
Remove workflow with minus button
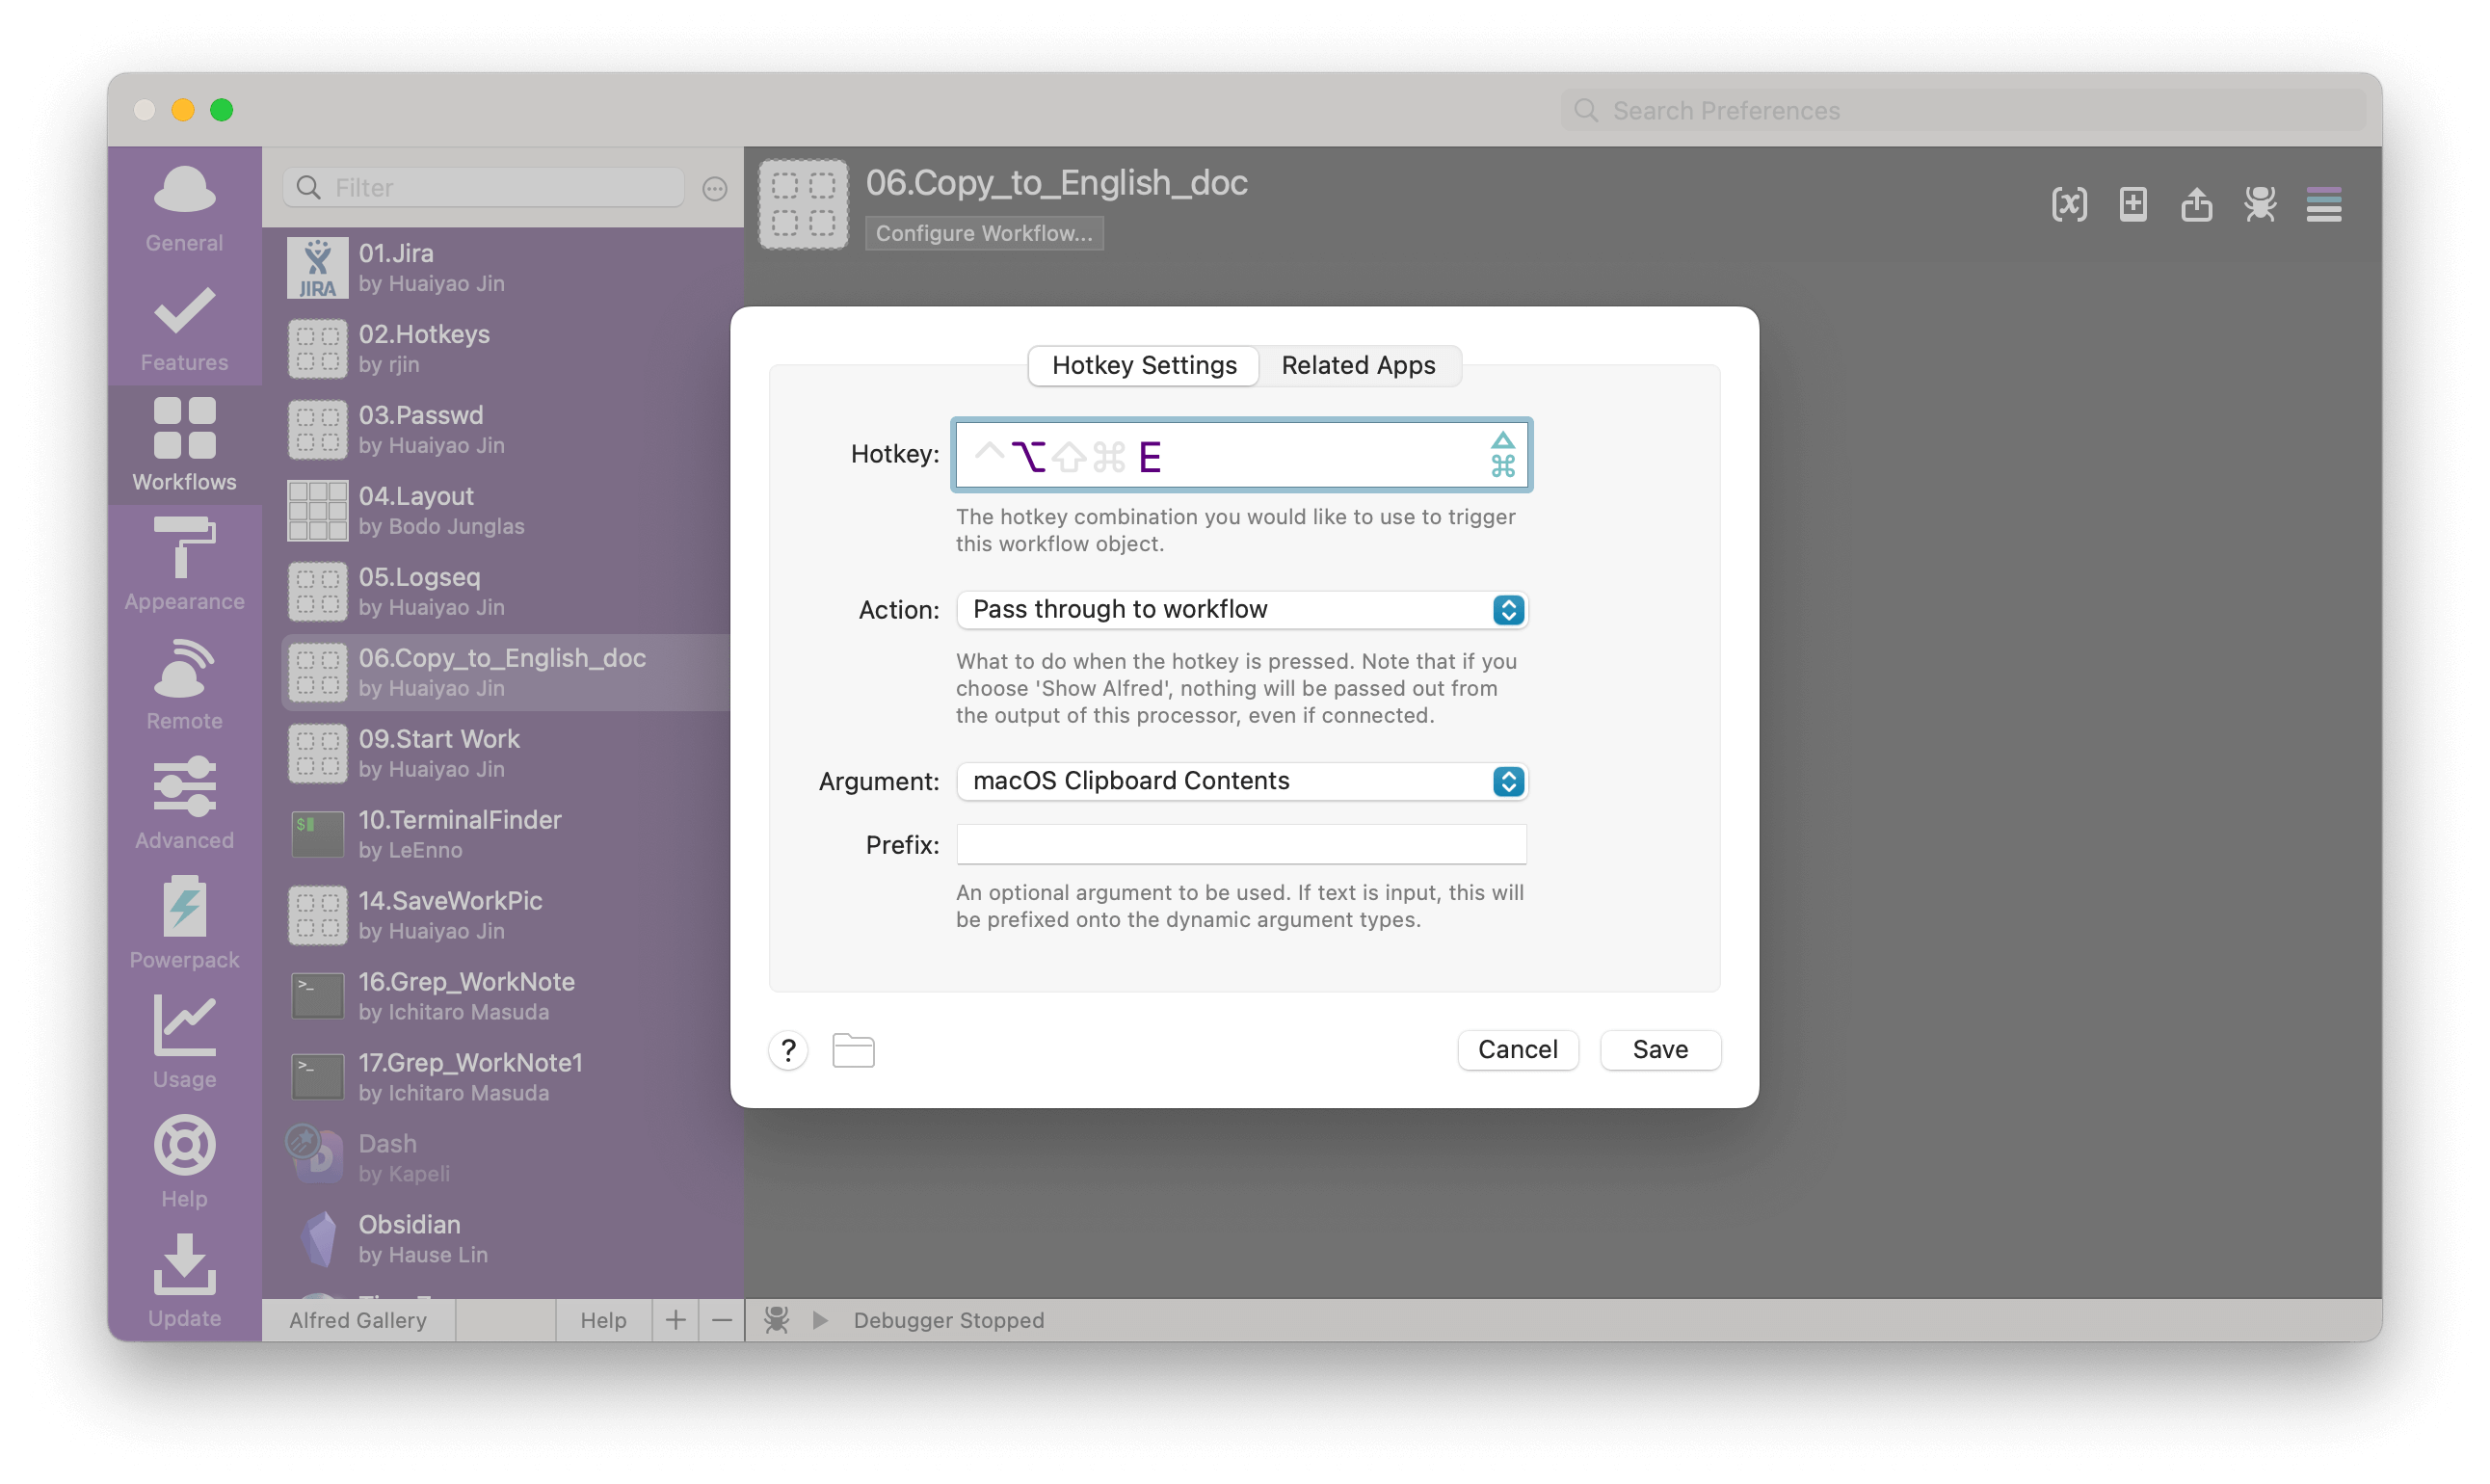pyautogui.click(x=721, y=1320)
